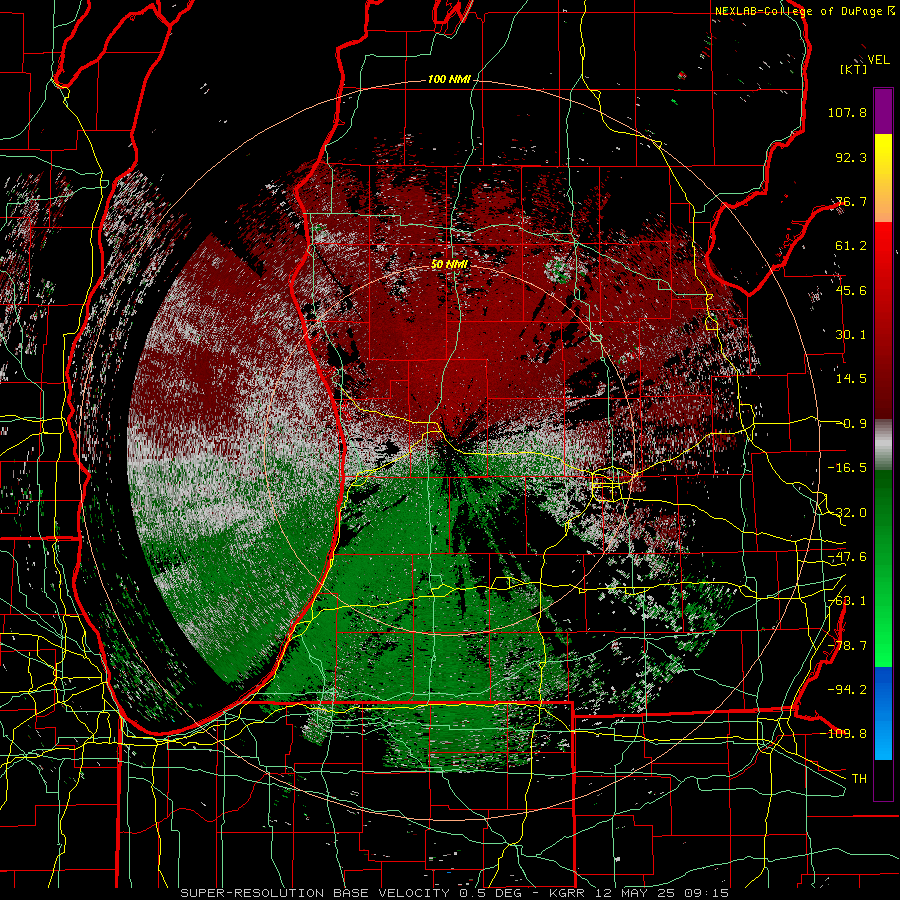Viewport: 900px width, 900px height.
Task: Click the blue segment of the color bar
Action: (x=883, y=713)
